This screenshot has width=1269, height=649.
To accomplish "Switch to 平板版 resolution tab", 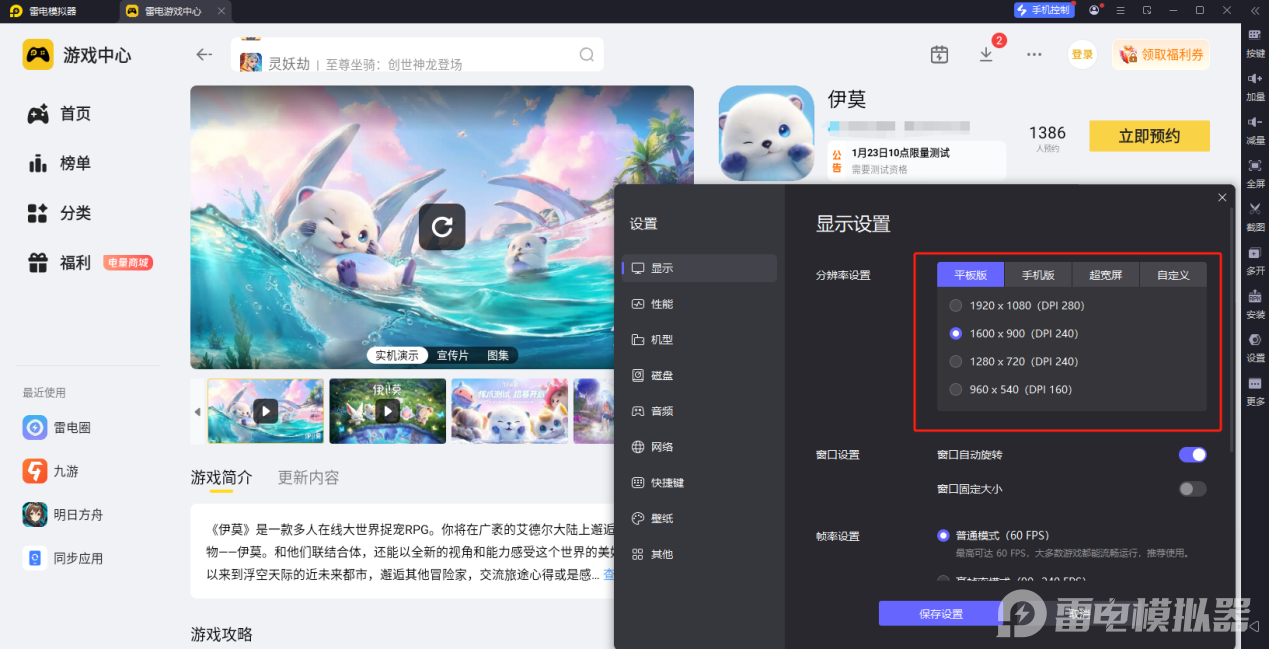I will coord(970,275).
